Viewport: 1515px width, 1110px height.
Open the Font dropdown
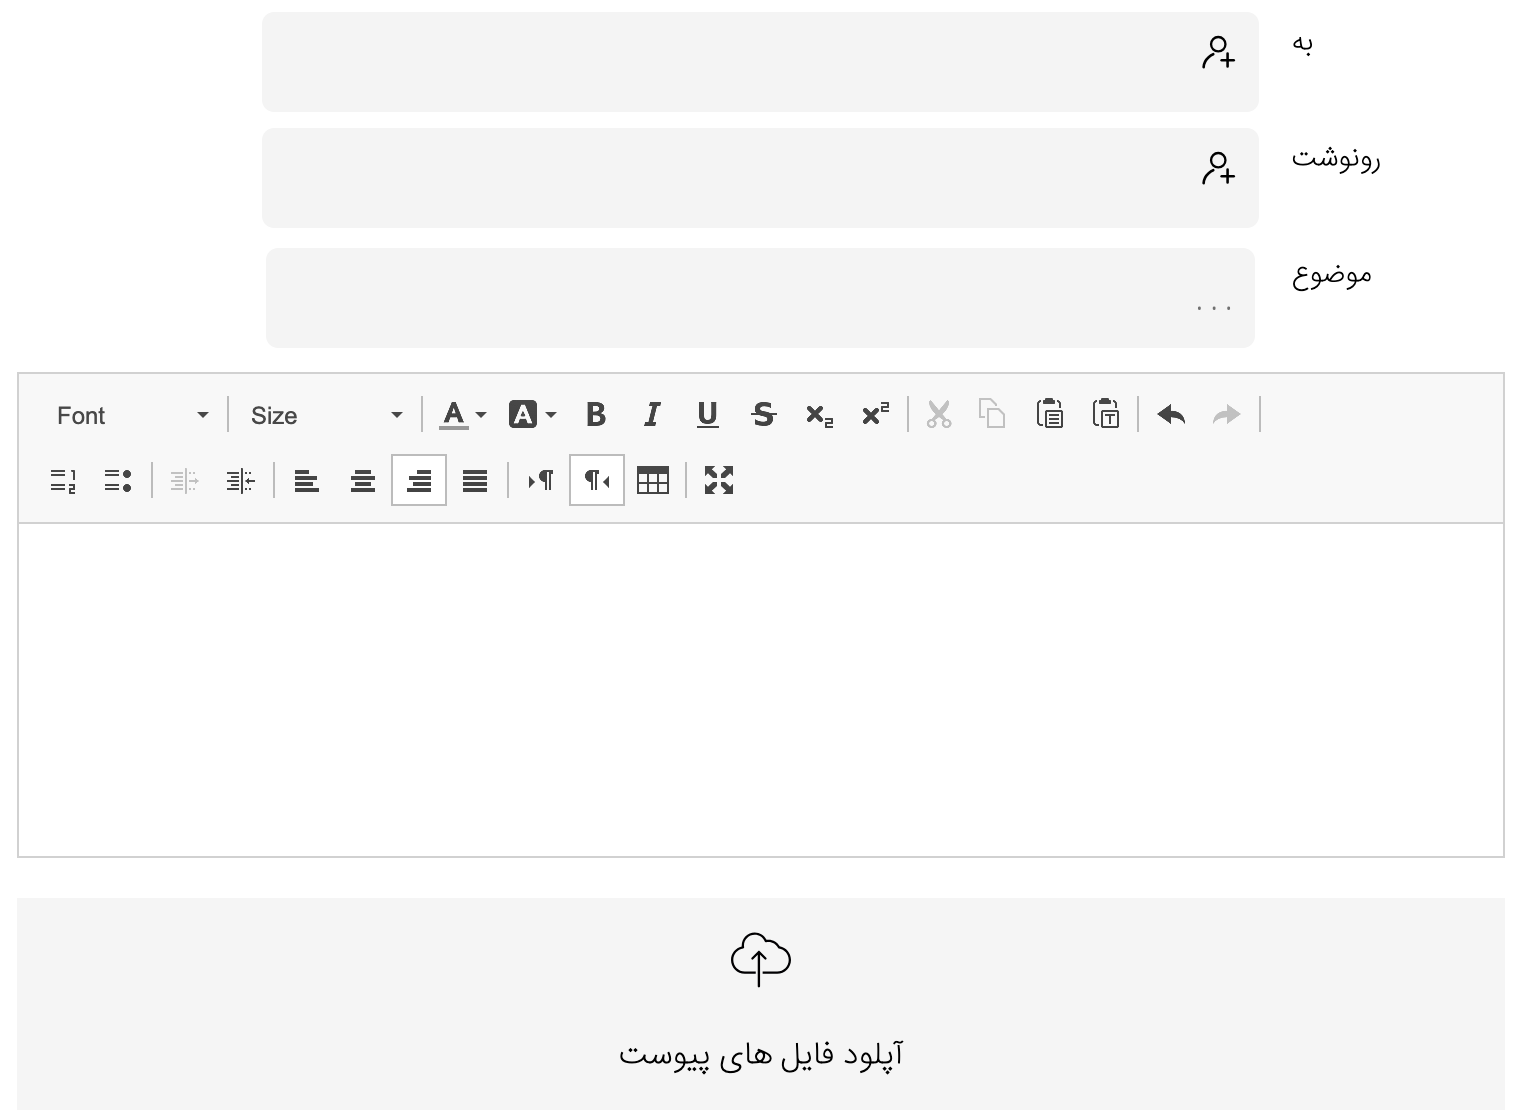132,415
